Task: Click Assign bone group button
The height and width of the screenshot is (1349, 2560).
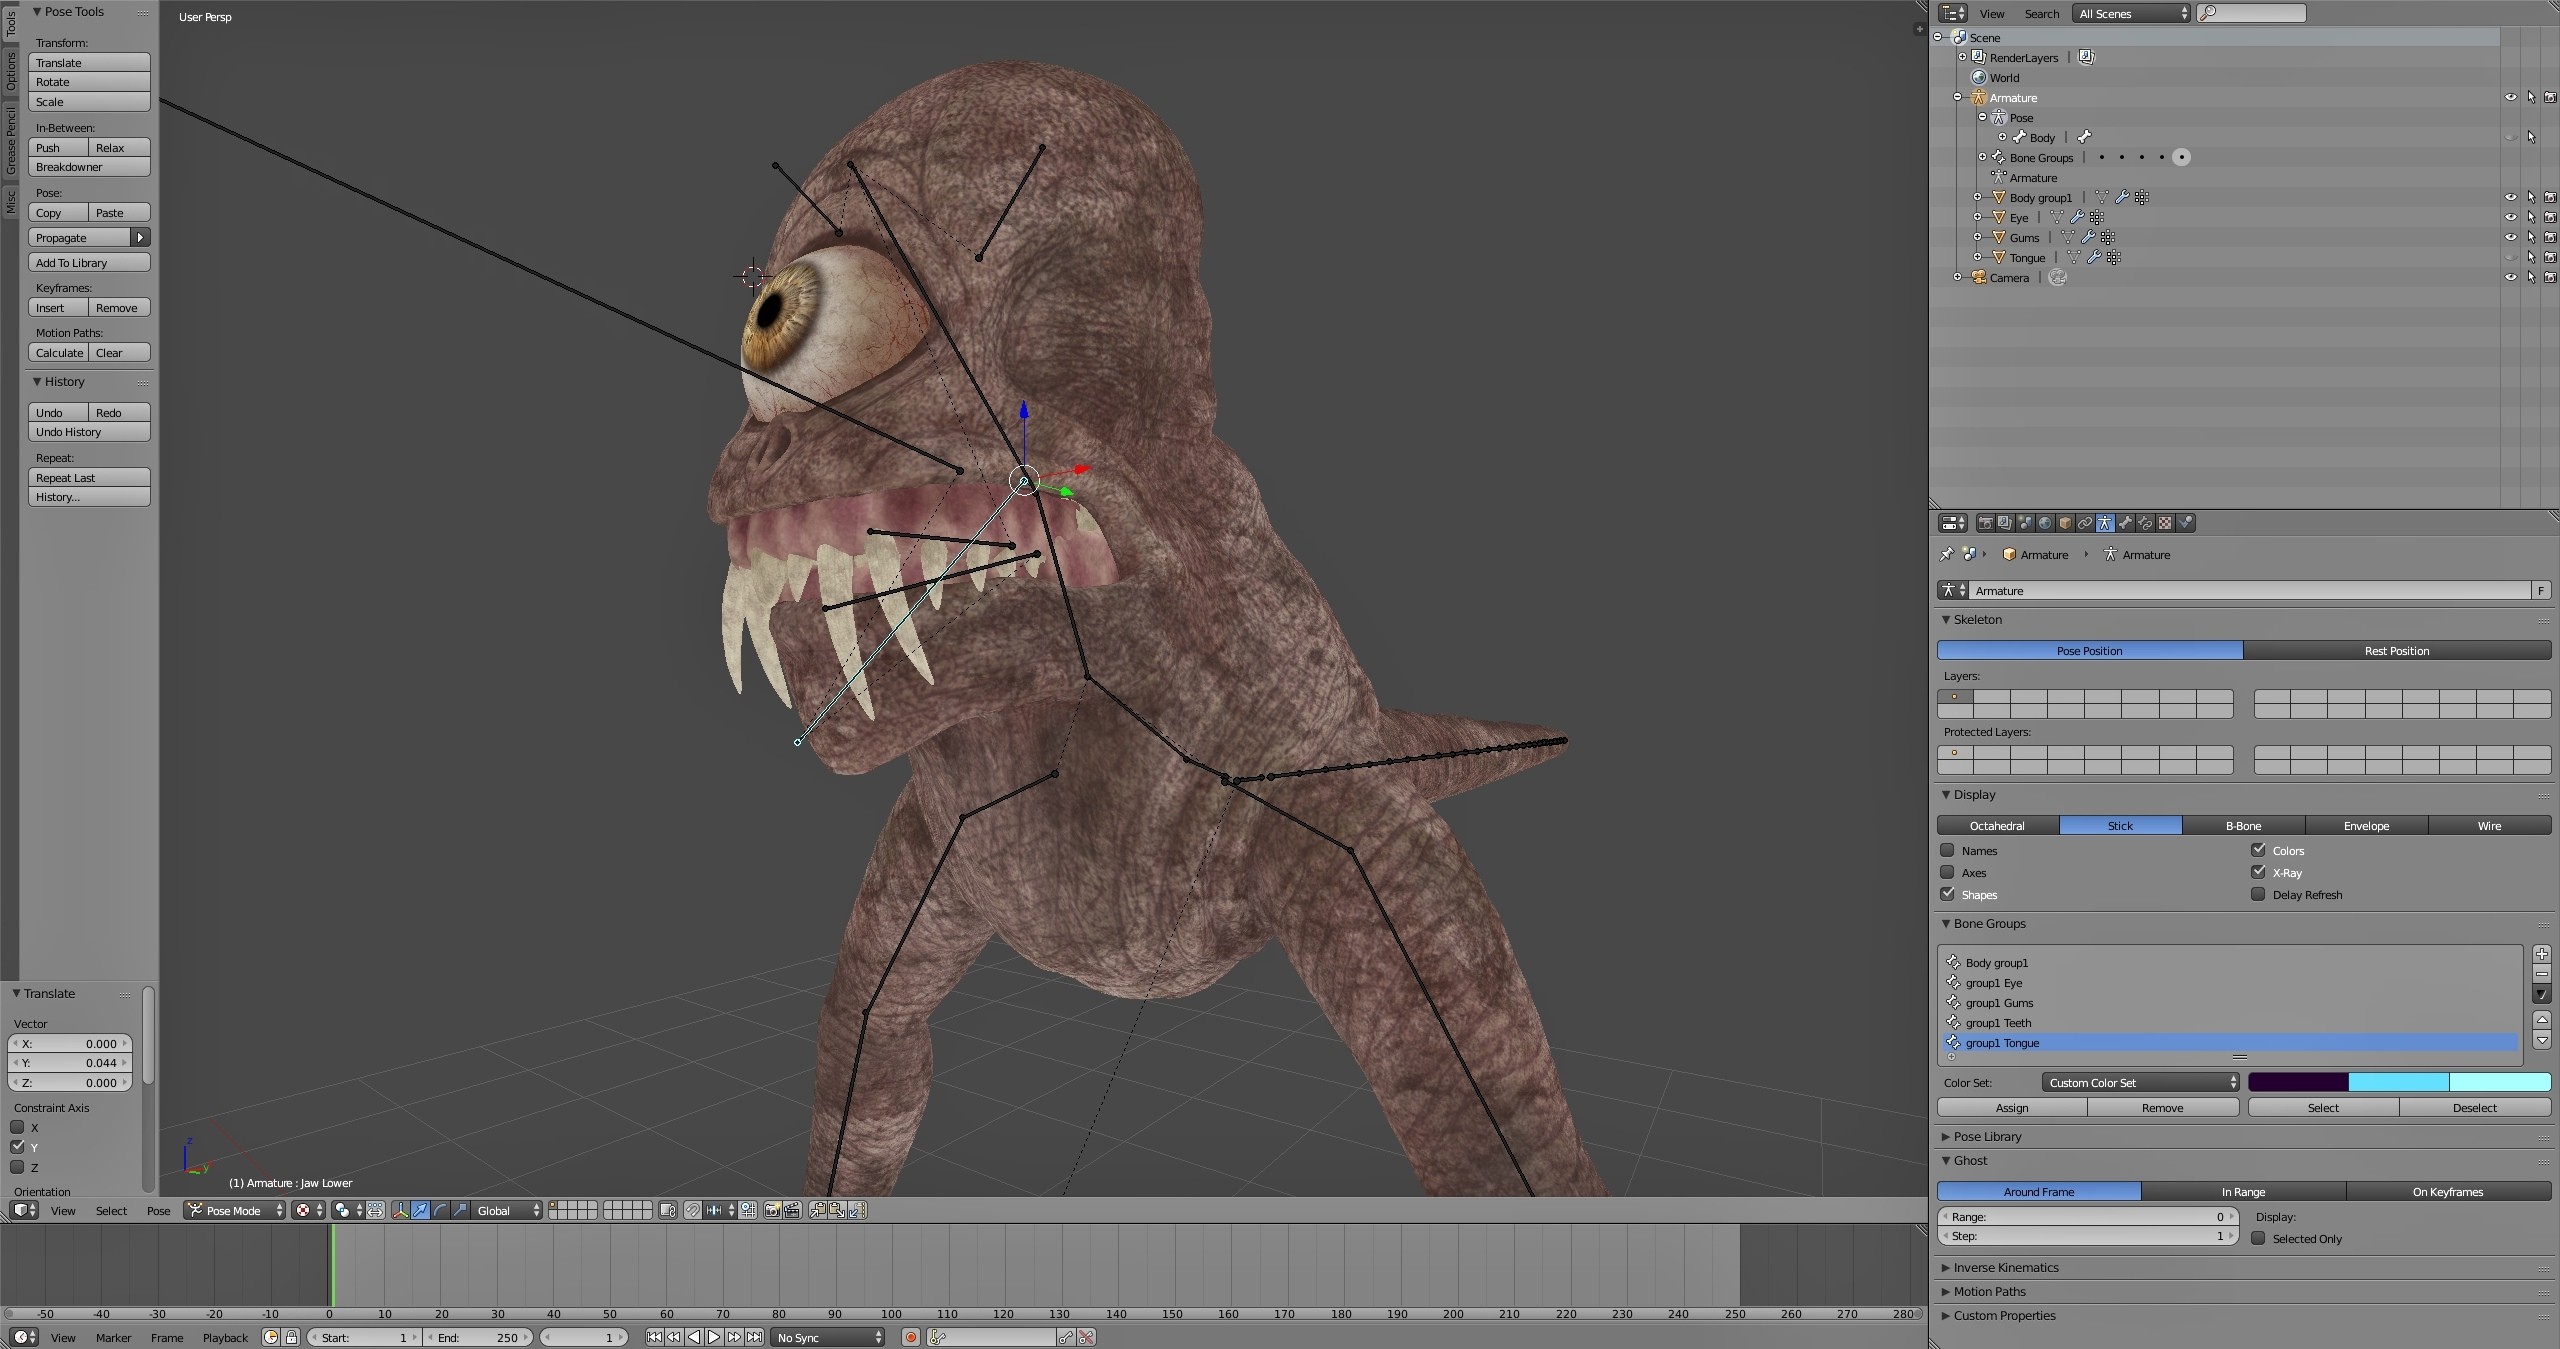Action: [2012, 1107]
